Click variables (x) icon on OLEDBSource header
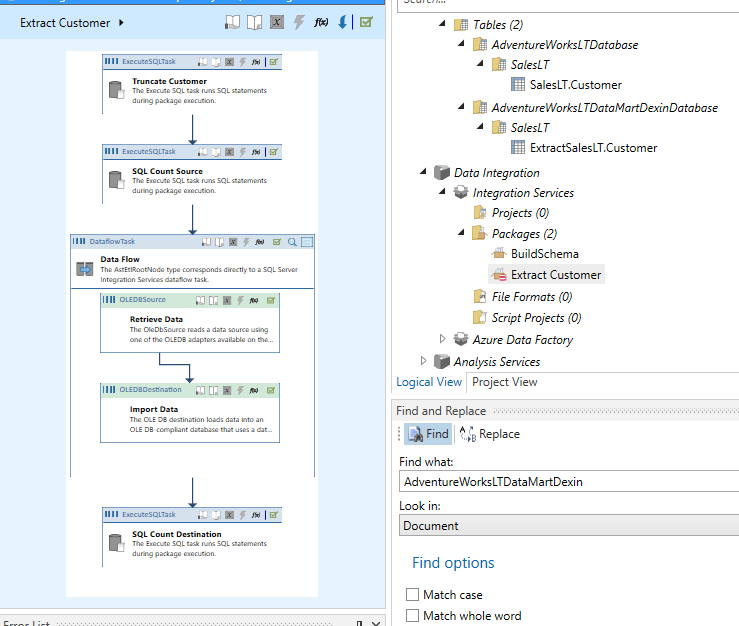The image size is (739, 626). click(x=227, y=300)
